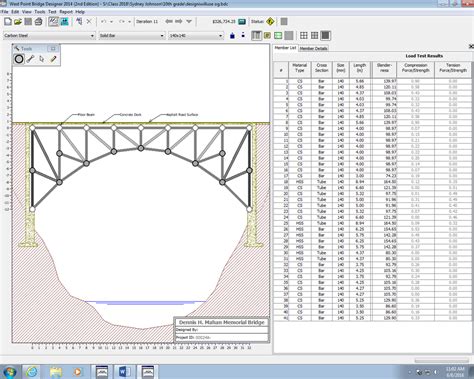474x379 pixels.
Task: Open the Tools menu
Action: 40,12
